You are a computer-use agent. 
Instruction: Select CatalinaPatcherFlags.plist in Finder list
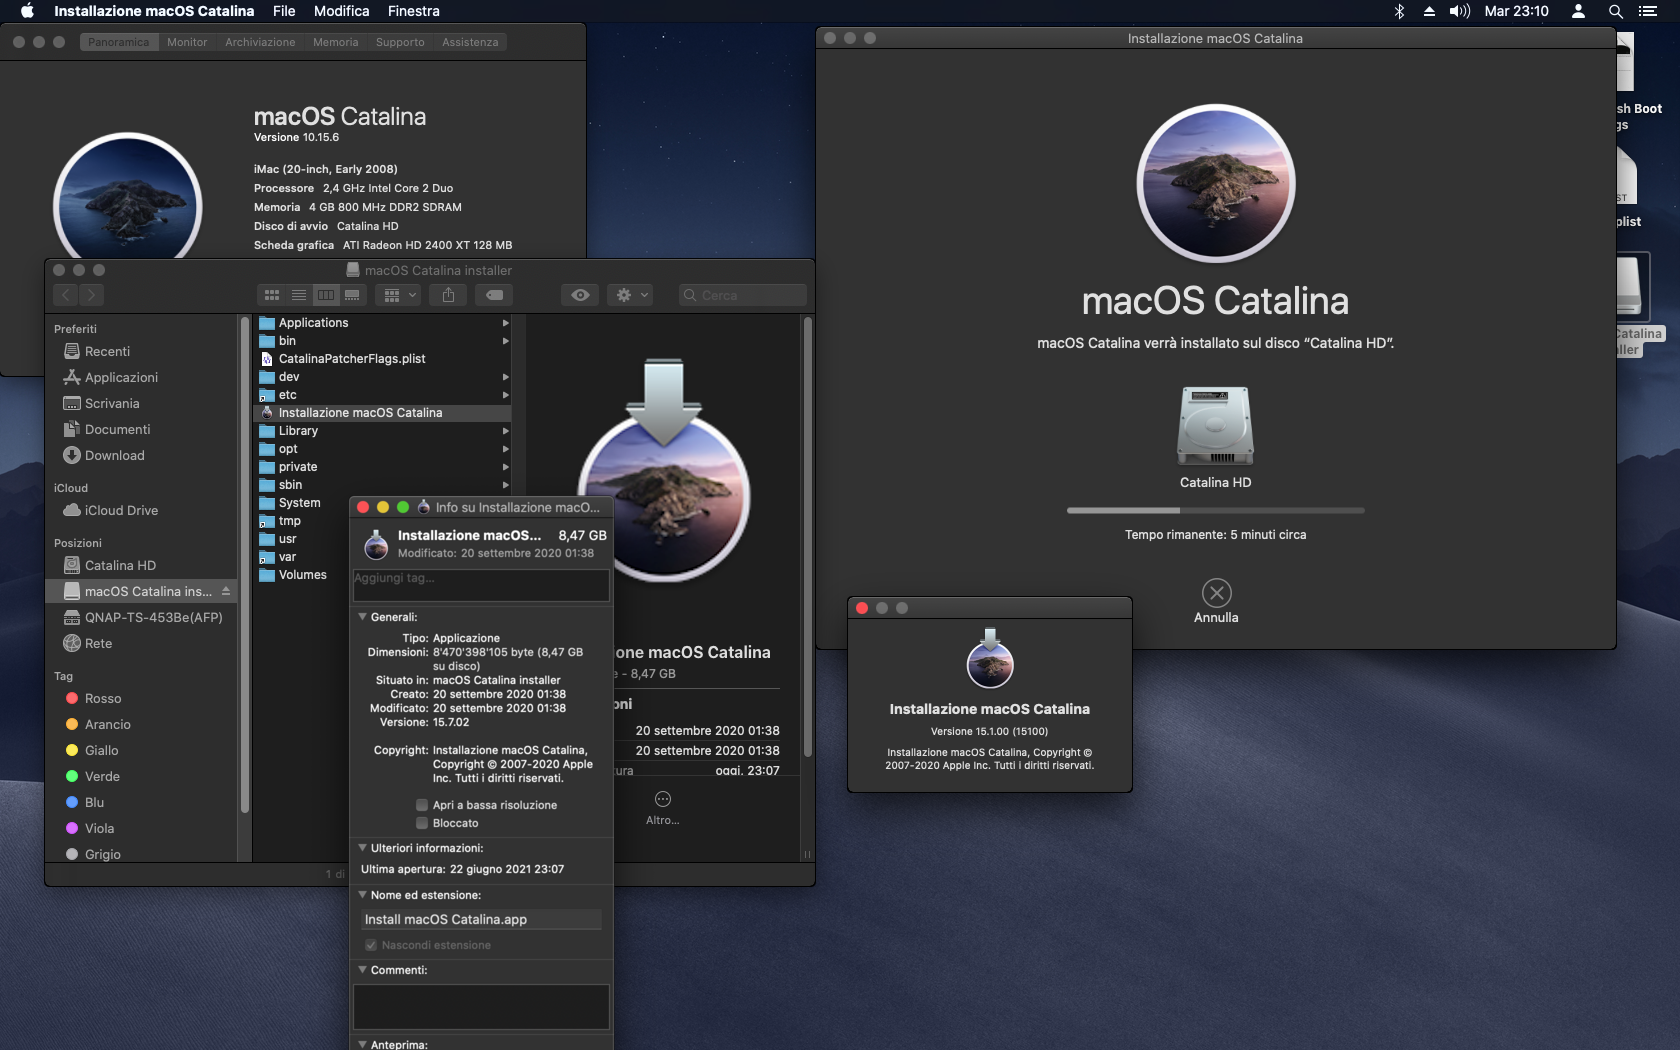coord(384,359)
